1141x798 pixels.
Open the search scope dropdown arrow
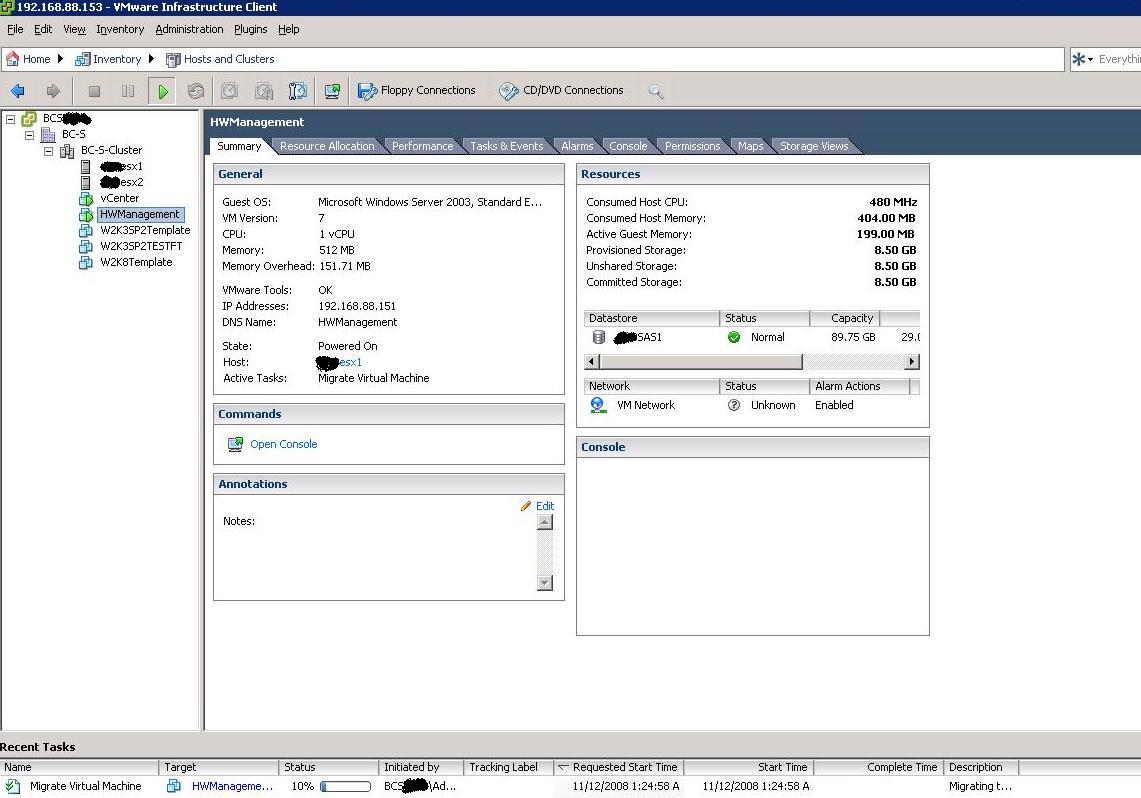coord(1090,60)
